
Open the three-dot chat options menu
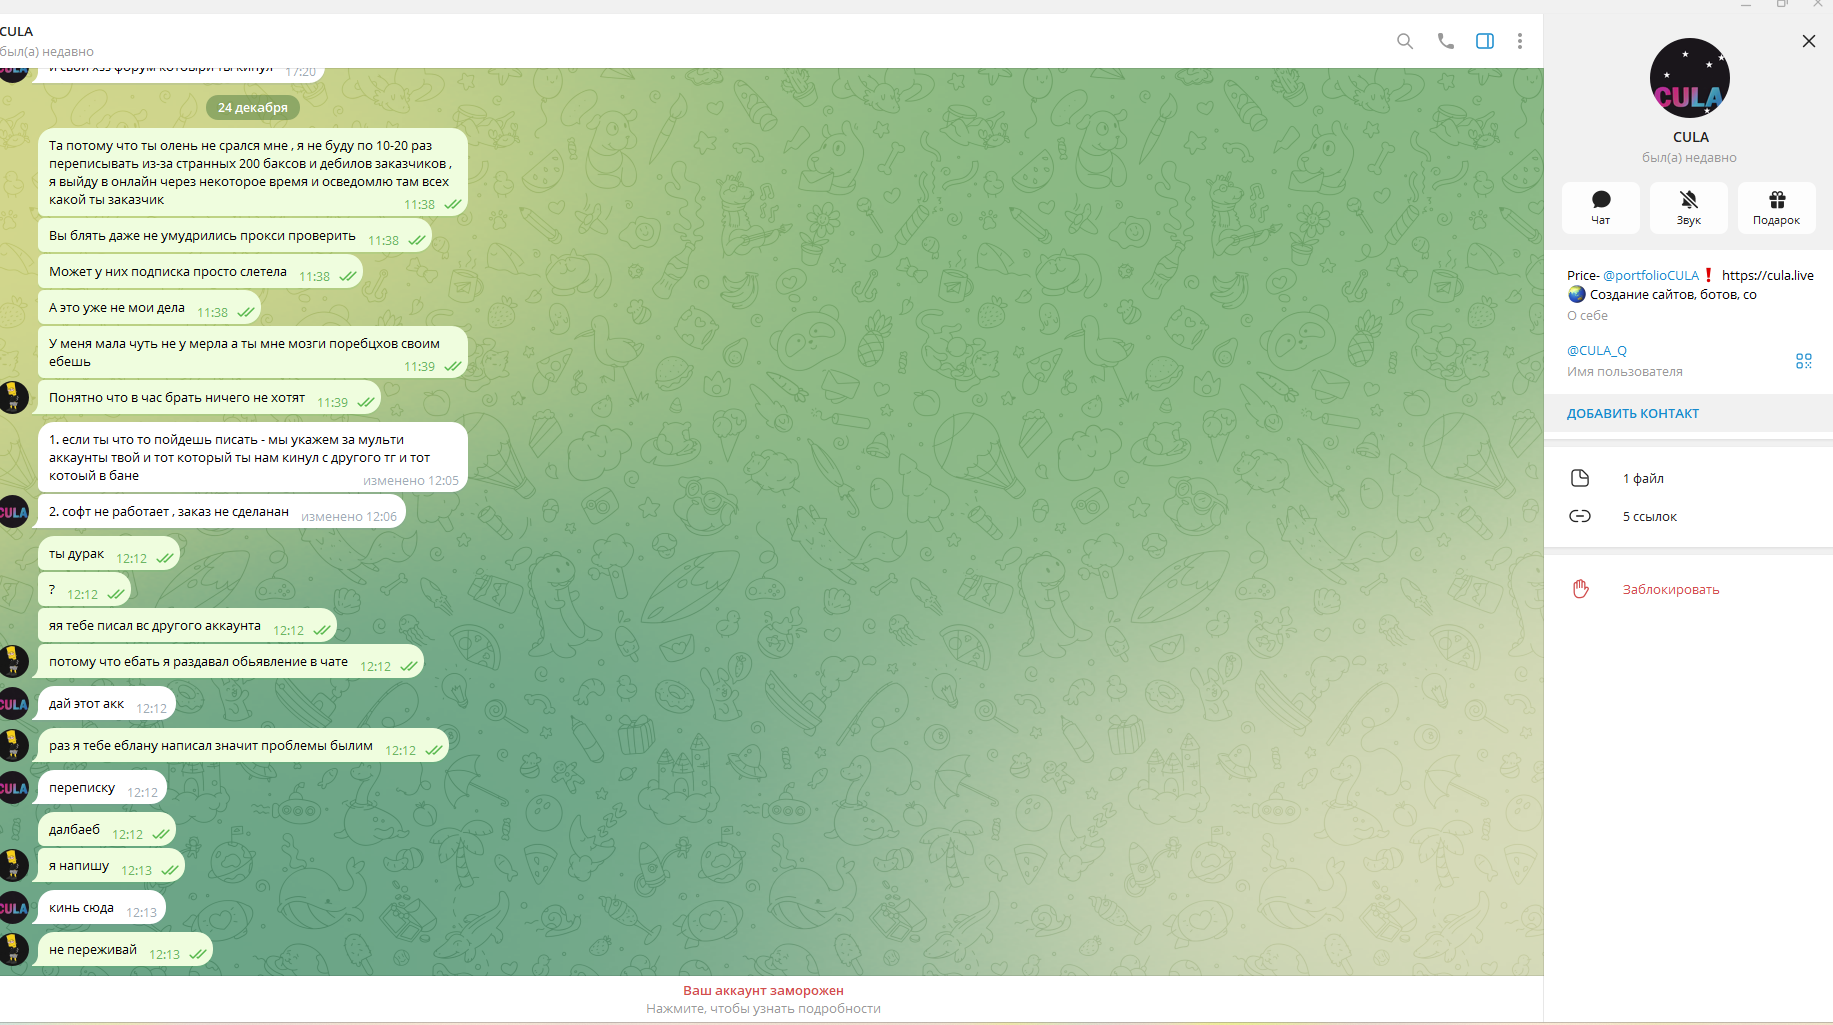[x=1520, y=41]
